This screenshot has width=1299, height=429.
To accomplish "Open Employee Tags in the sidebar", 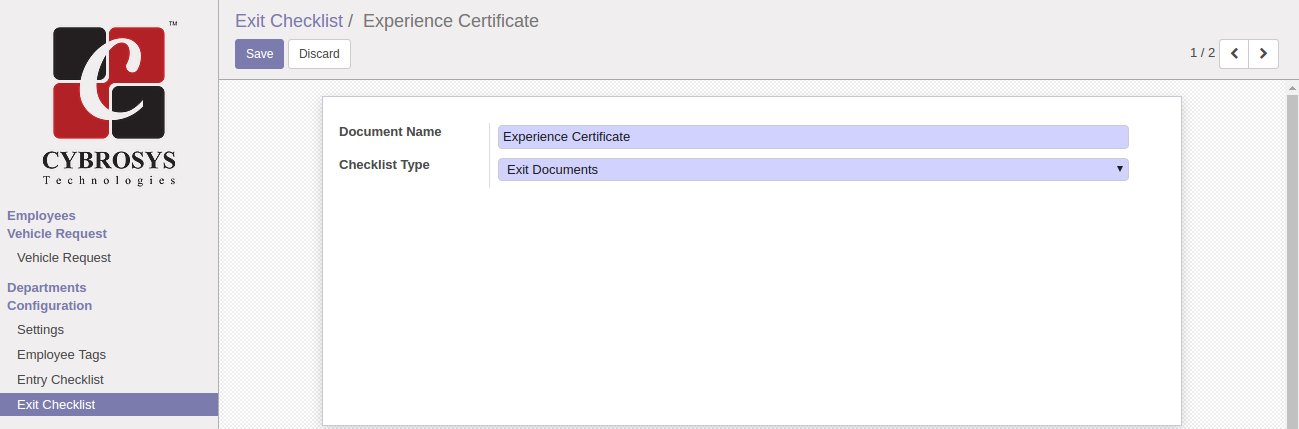I will click(61, 355).
